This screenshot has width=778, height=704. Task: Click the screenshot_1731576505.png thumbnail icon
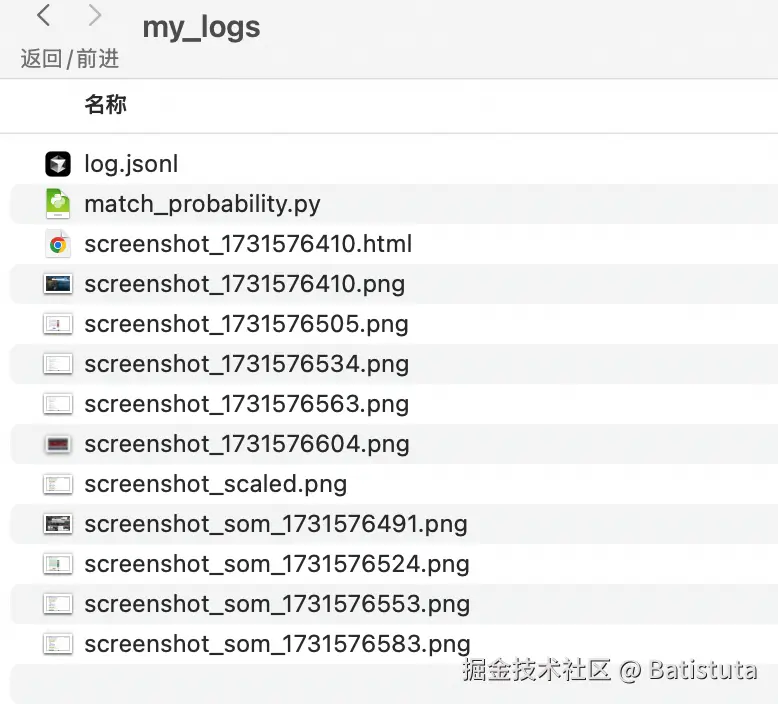tap(58, 324)
